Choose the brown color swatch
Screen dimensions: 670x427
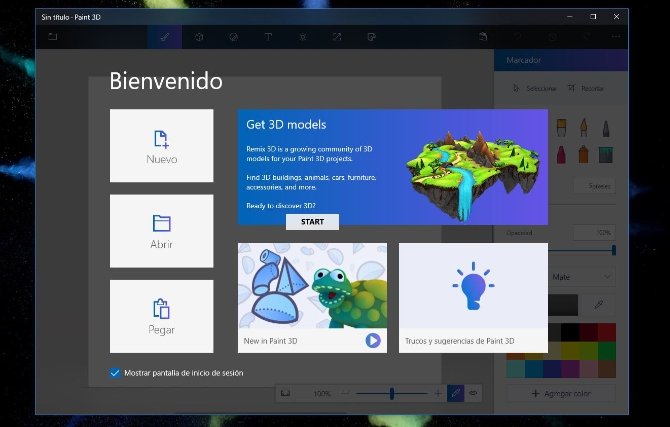point(607,369)
